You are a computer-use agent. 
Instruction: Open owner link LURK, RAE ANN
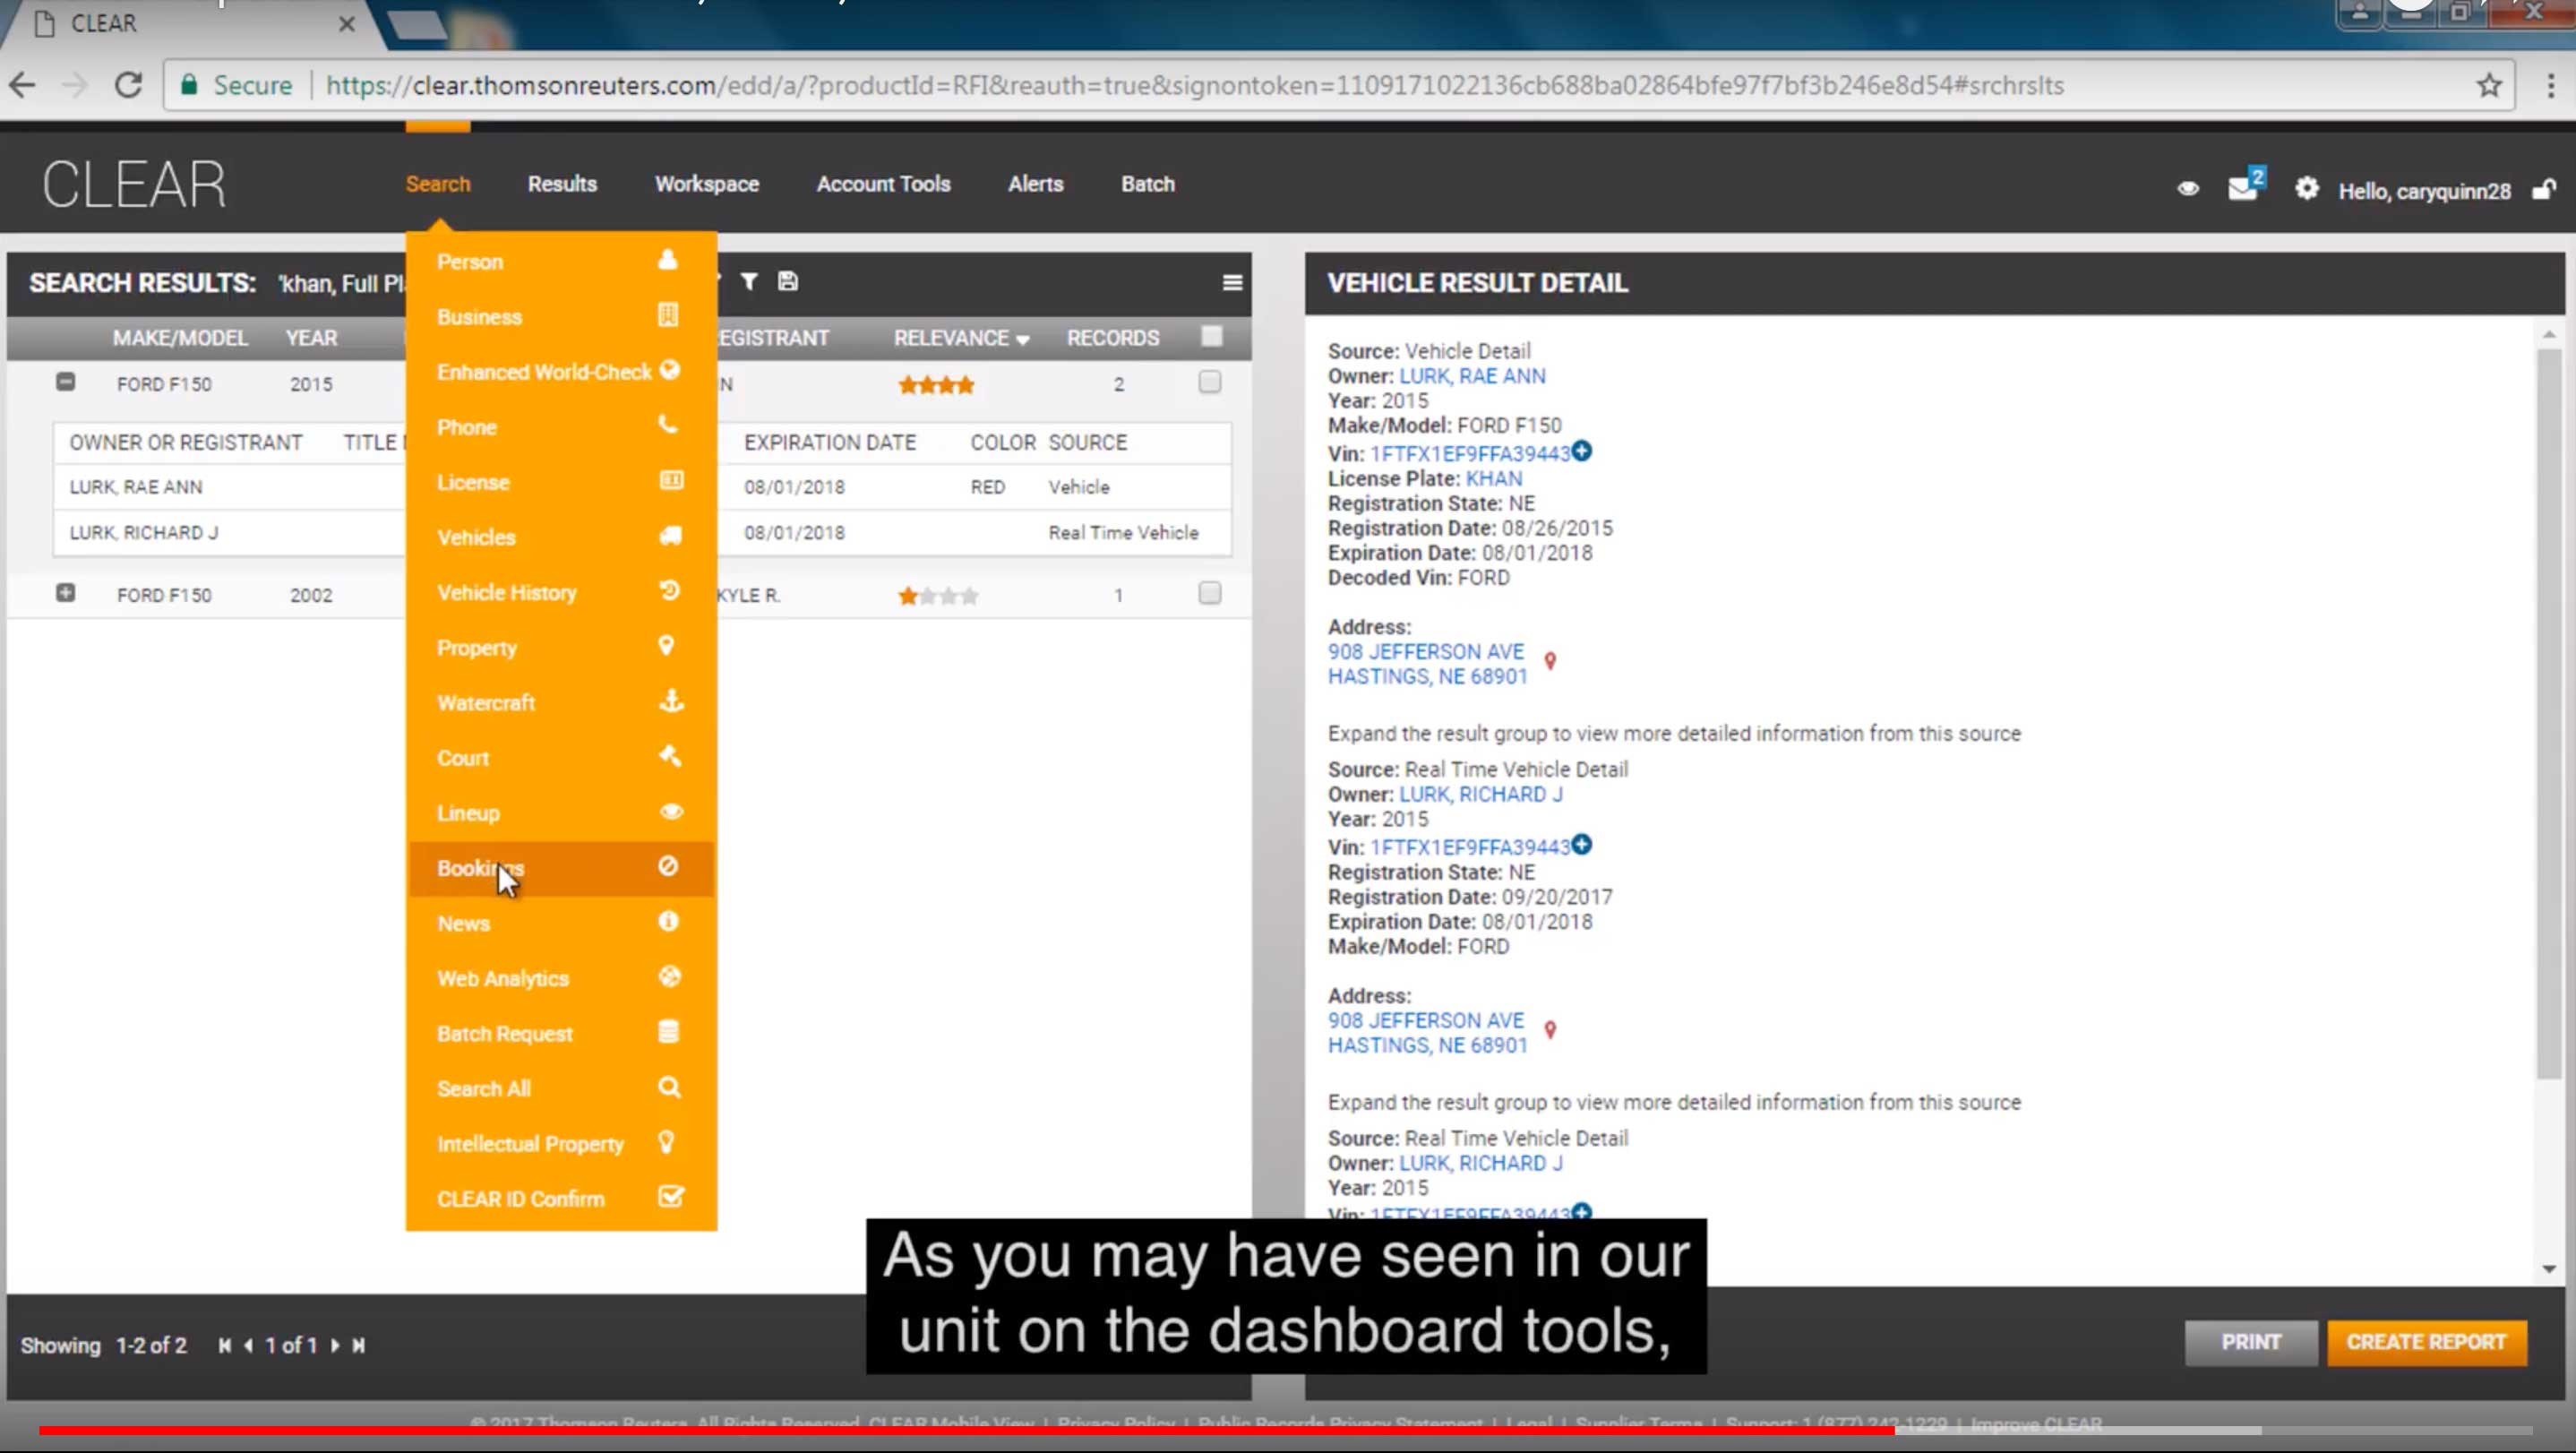pyautogui.click(x=1471, y=376)
